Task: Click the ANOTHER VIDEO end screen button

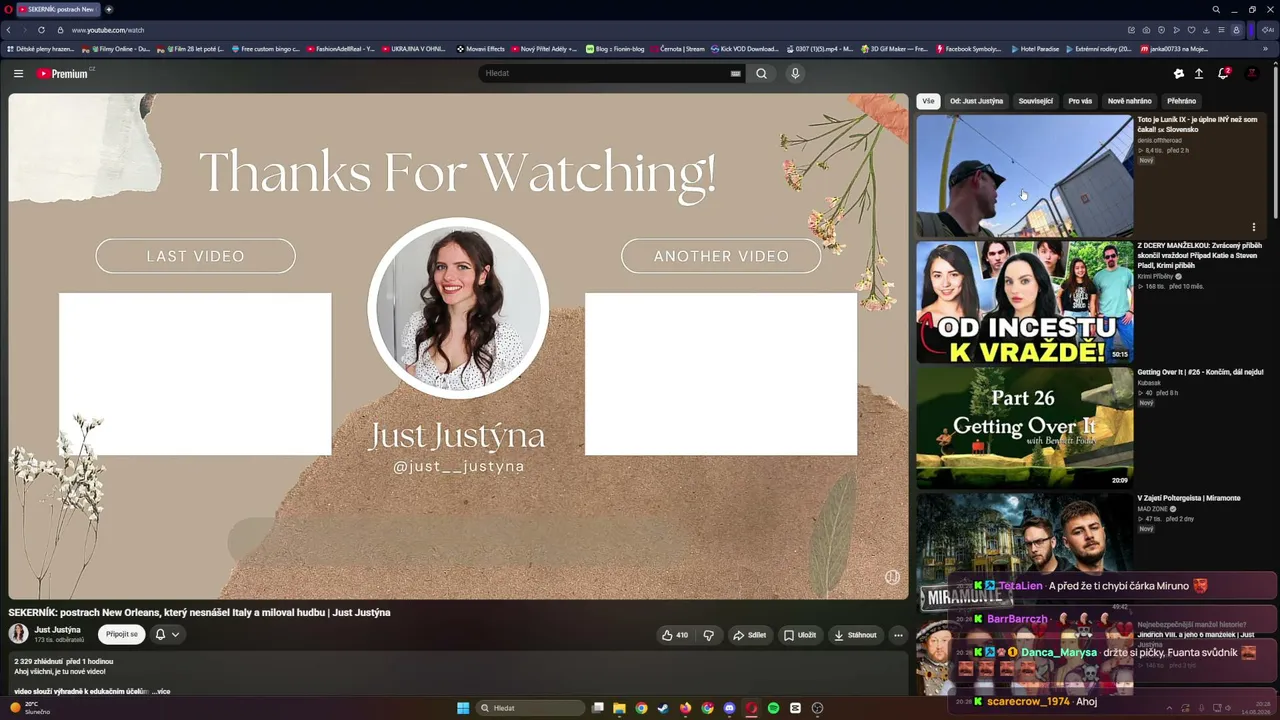Action: tap(721, 256)
